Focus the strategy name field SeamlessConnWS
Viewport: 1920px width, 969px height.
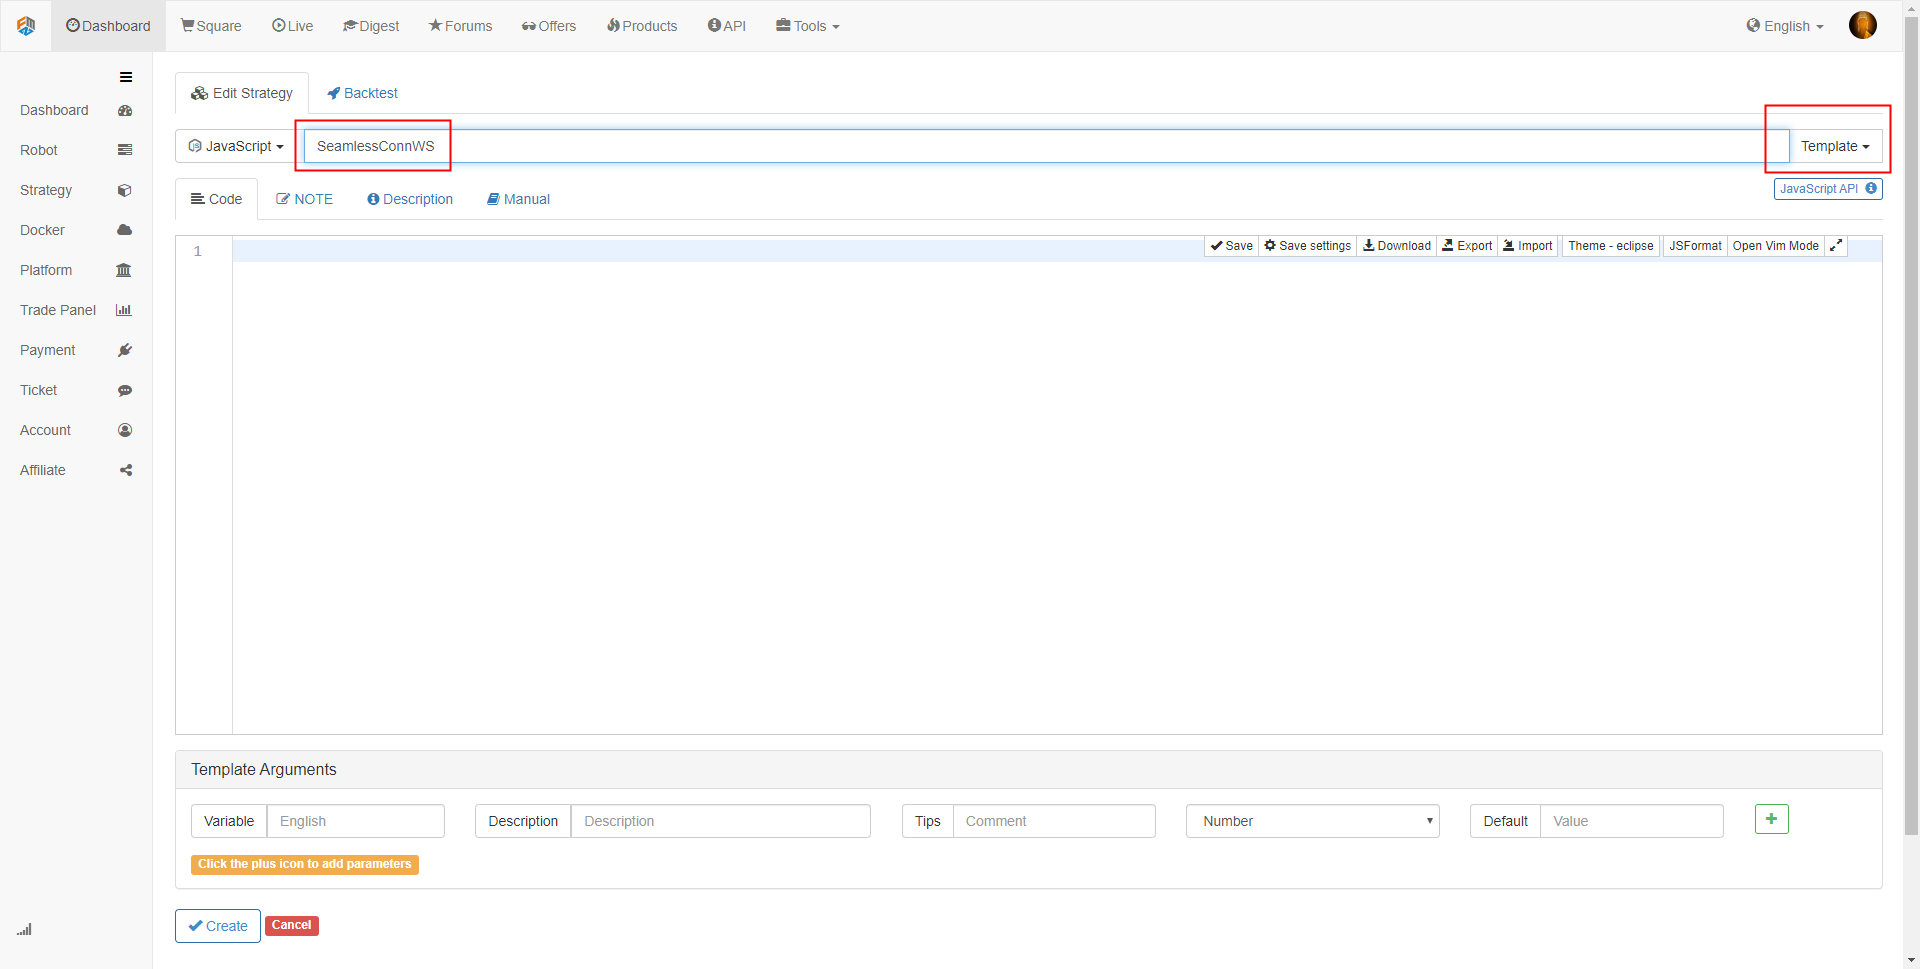pos(1046,146)
